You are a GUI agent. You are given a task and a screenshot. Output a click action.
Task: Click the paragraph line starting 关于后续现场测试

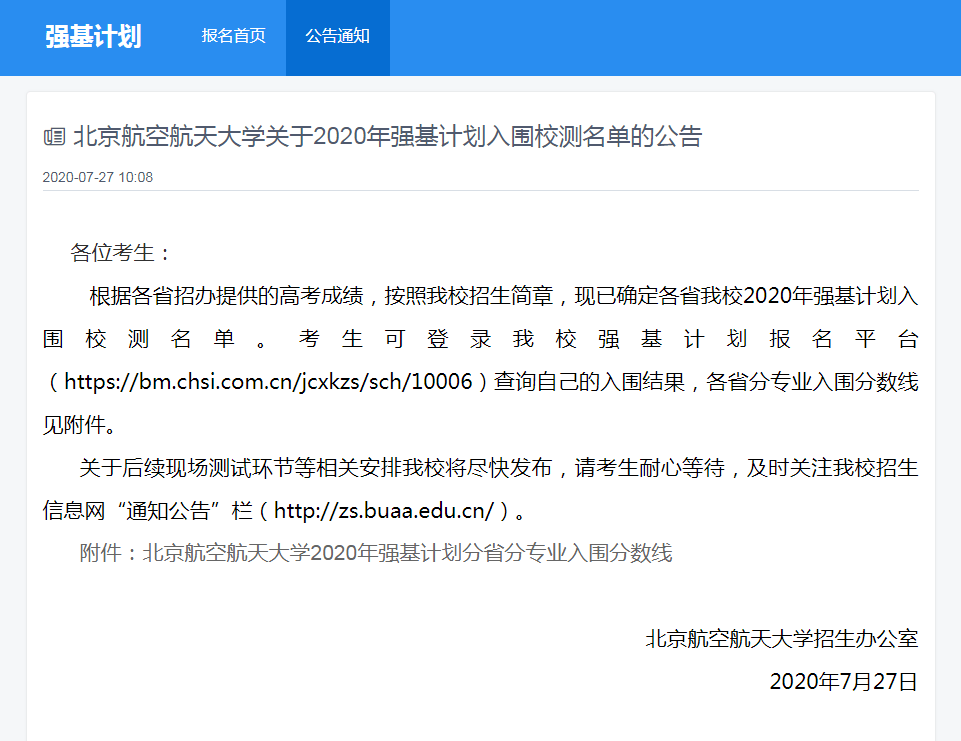pos(498,468)
